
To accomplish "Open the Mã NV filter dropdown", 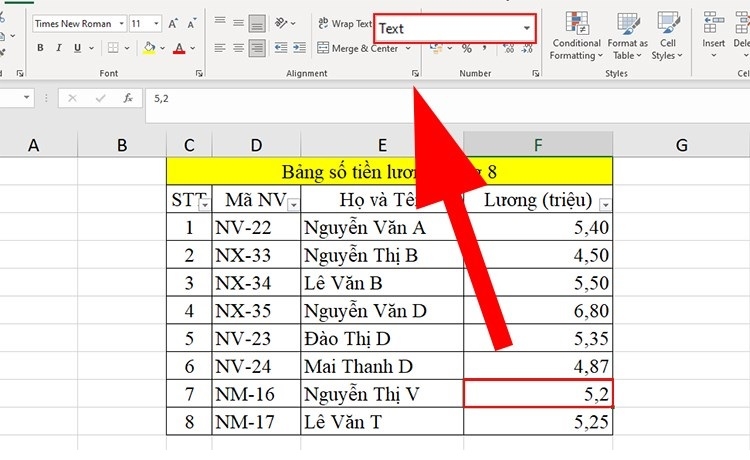I will coord(294,205).
